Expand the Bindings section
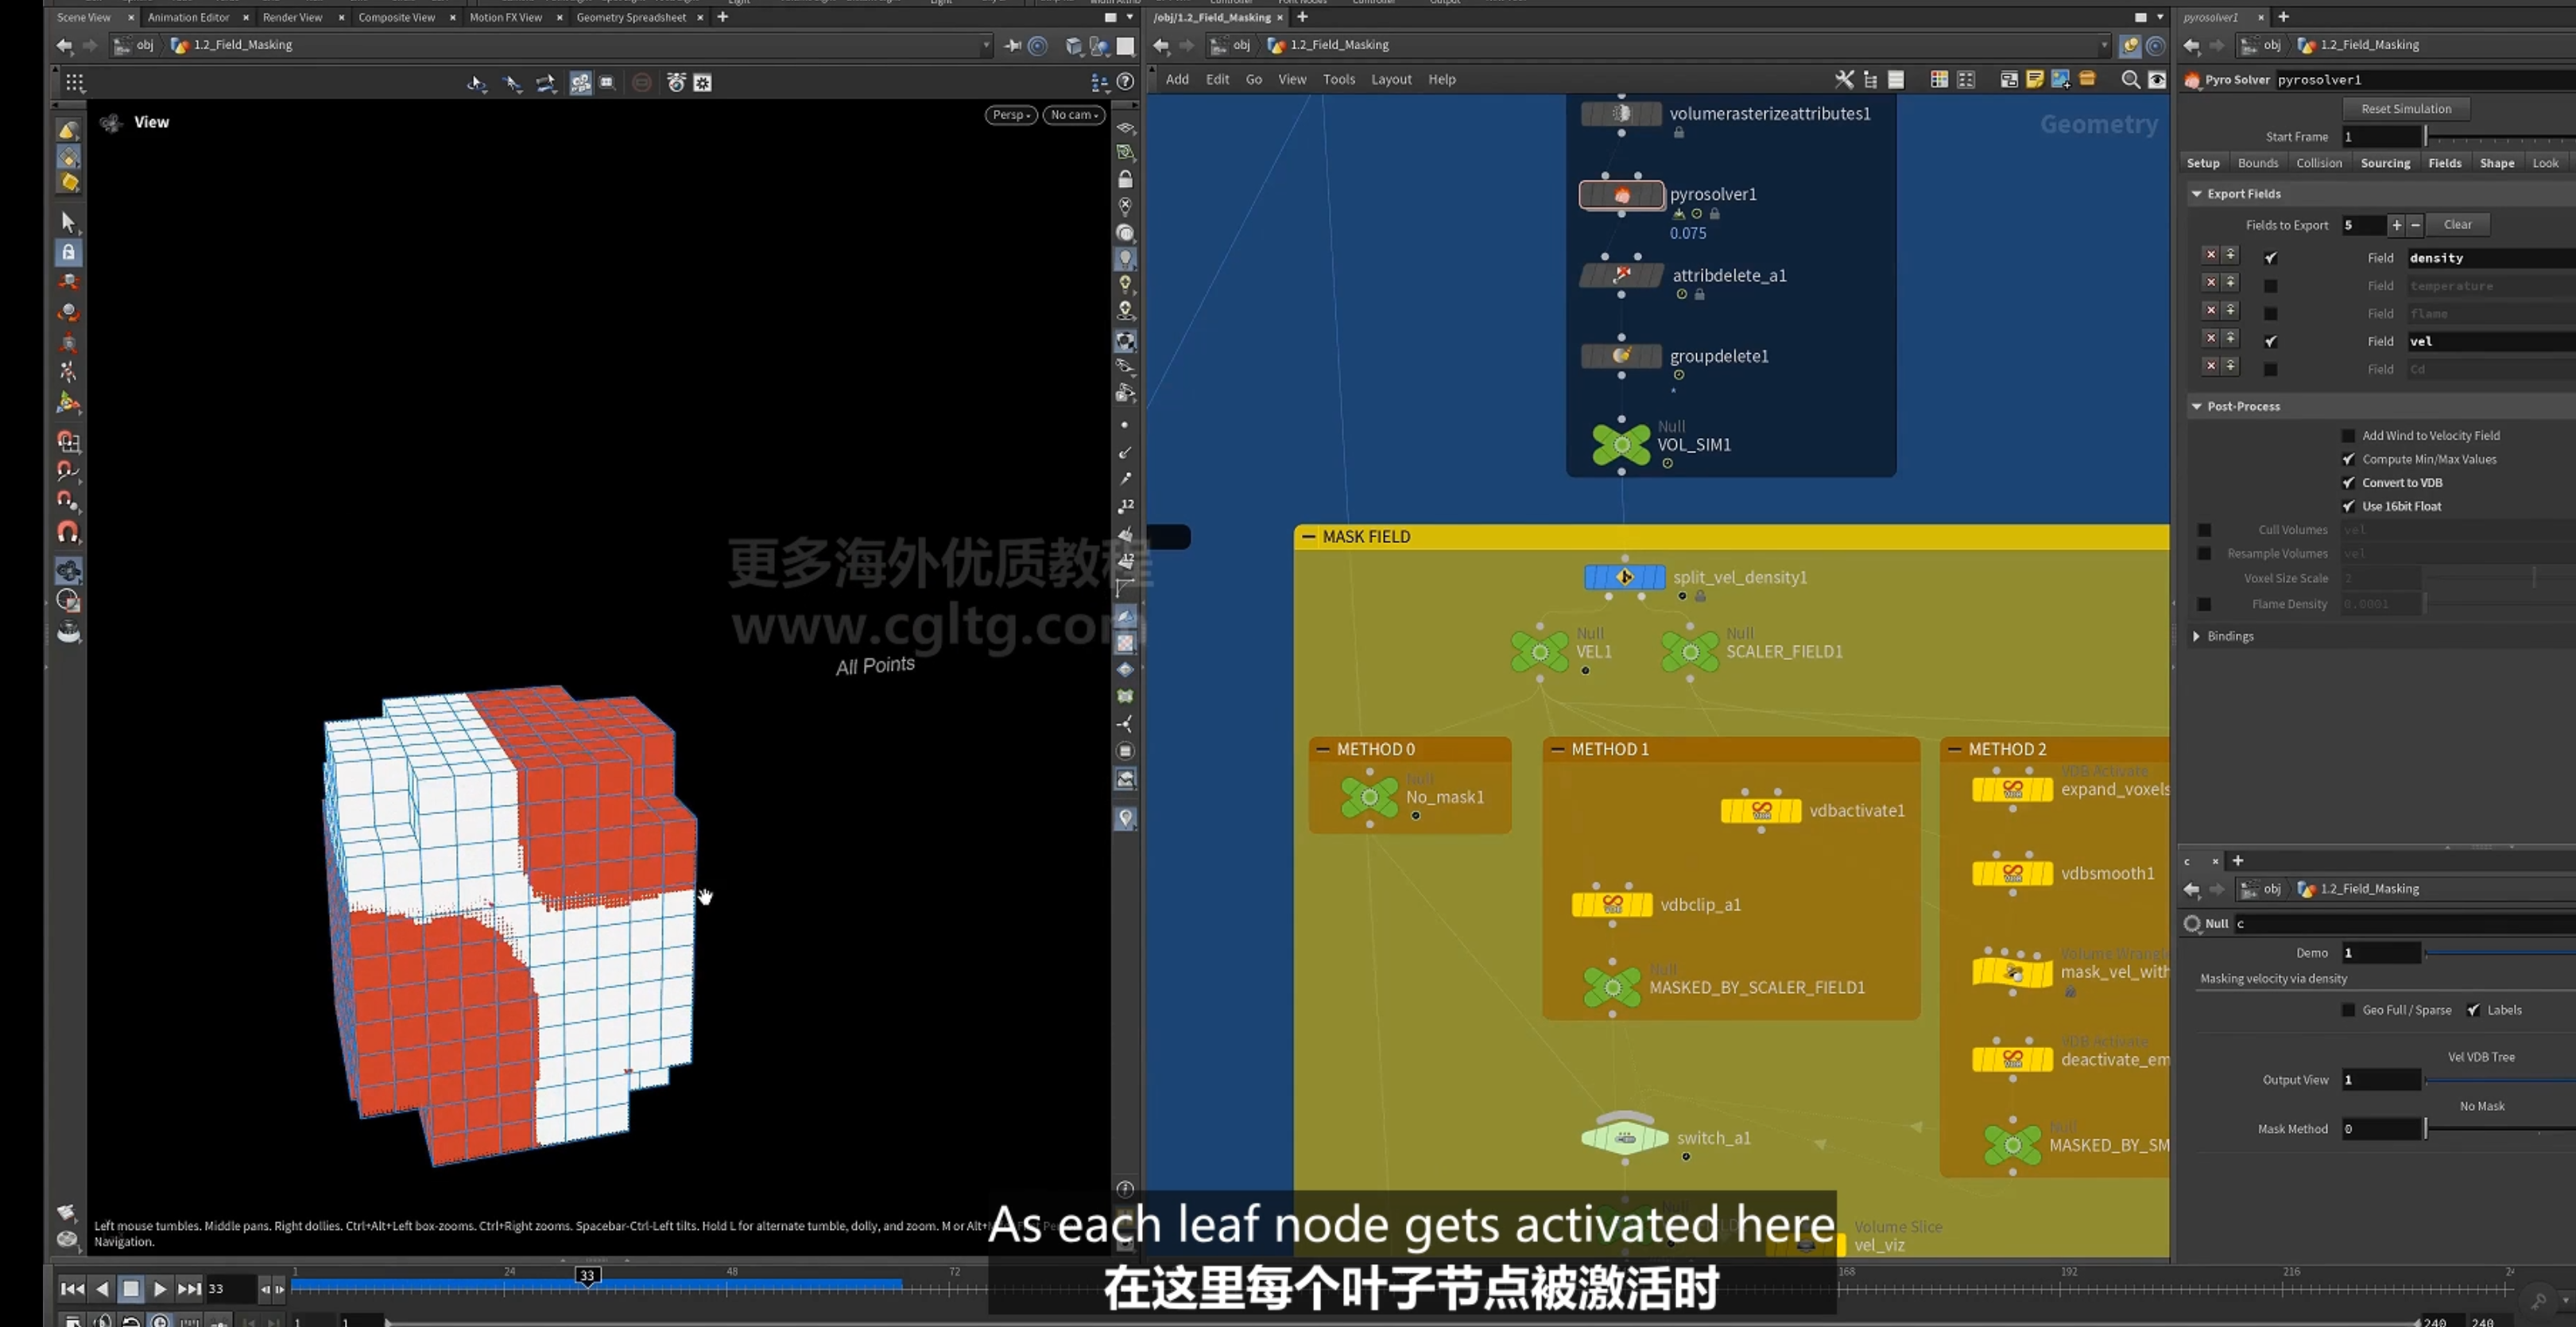 pyautogui.click(x=2196, y=636)
